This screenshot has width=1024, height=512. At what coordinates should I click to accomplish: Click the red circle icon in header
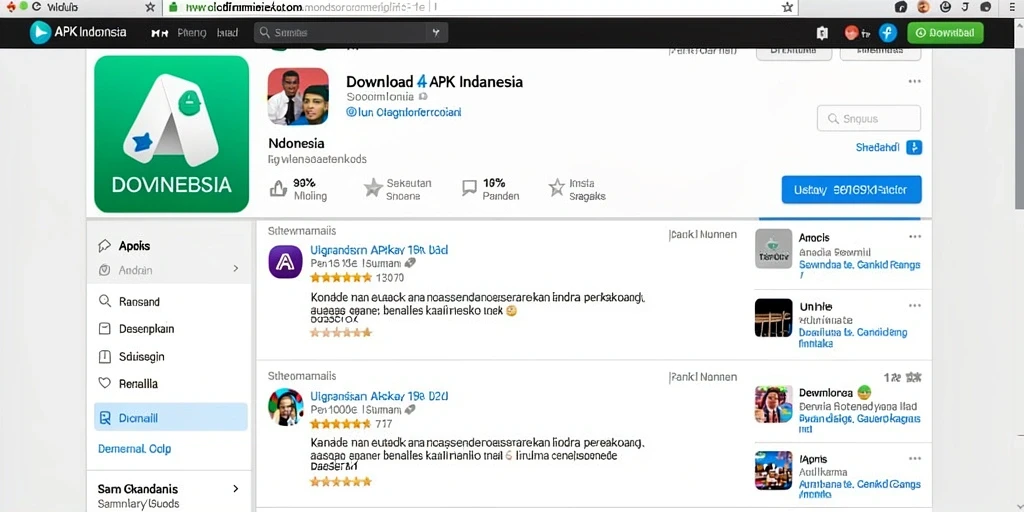[x=851, y=33]
